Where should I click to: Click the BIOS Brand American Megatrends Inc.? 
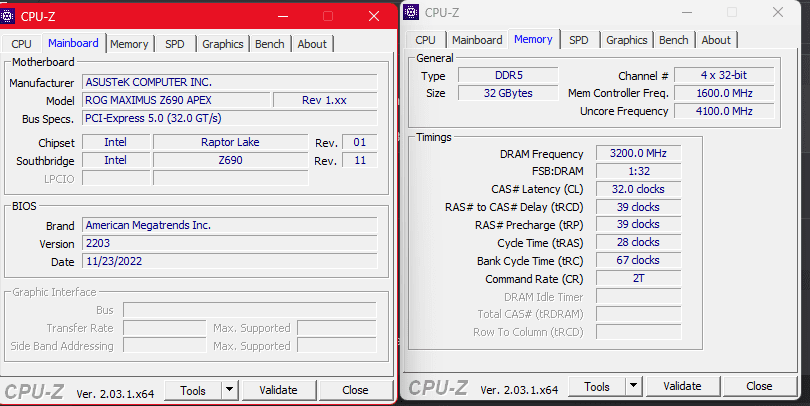[x=230, y=225]
